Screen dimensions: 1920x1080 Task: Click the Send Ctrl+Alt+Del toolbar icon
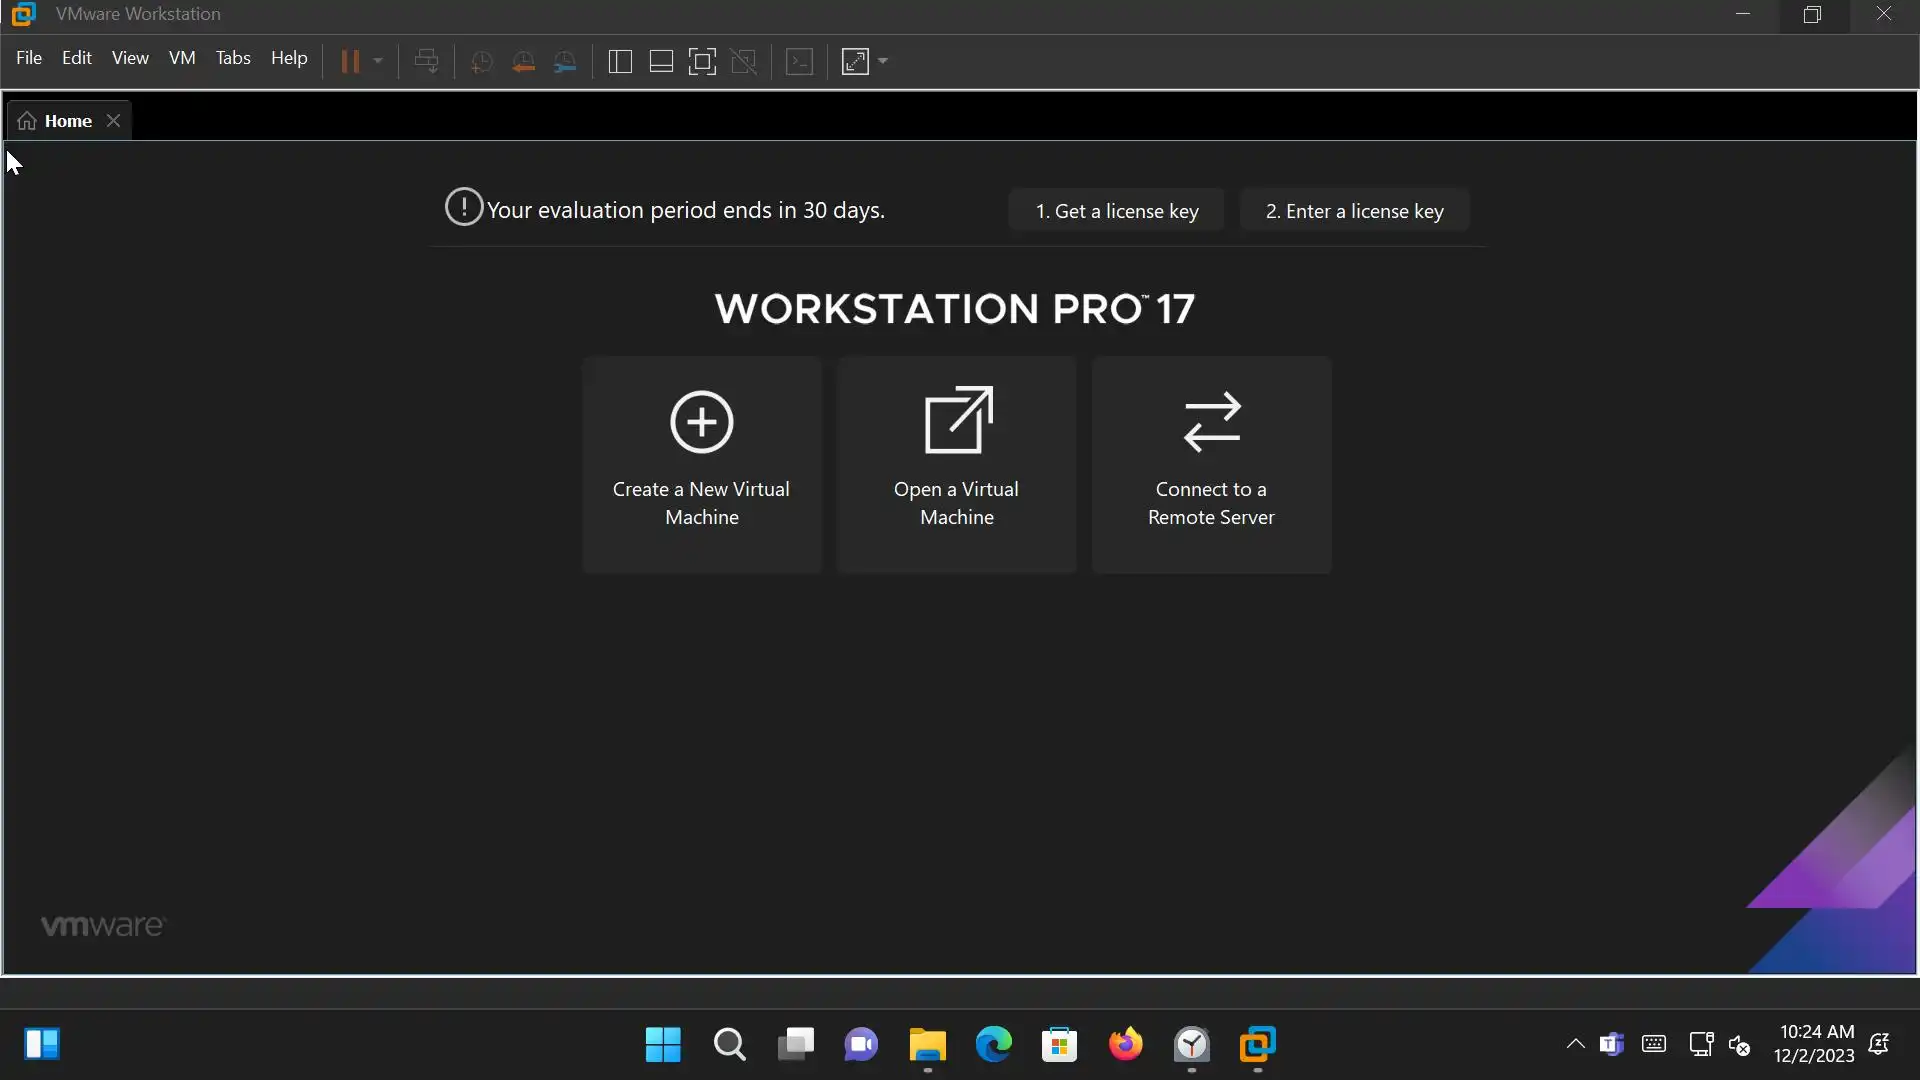click(x=427, y=62)
